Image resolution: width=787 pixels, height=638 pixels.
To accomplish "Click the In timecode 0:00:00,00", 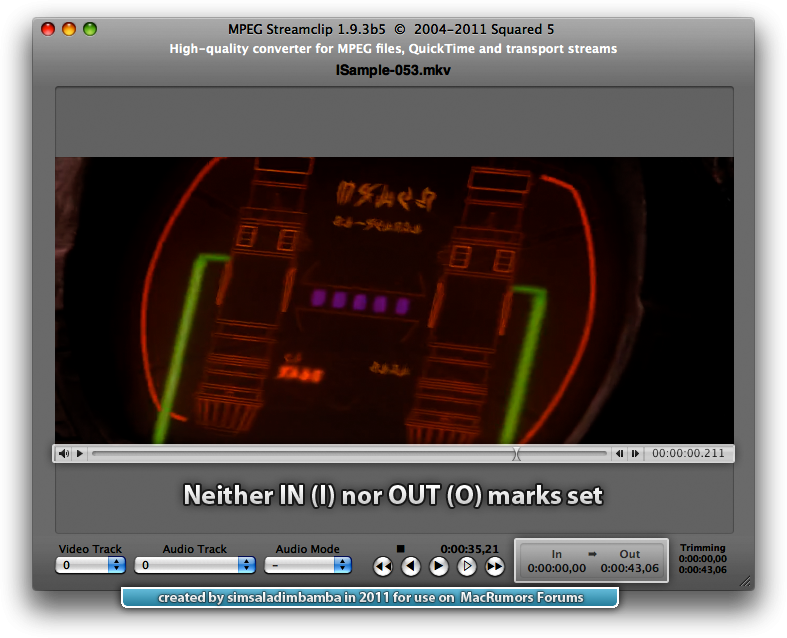I will [557, 568].
